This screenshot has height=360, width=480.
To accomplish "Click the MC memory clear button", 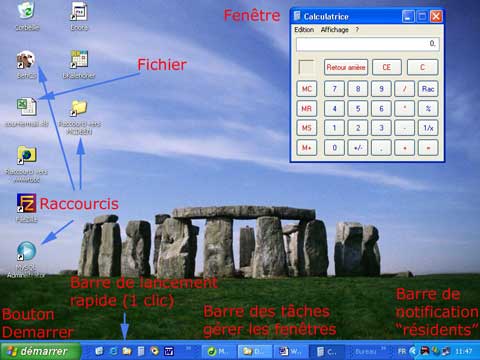I will point(307,89).
